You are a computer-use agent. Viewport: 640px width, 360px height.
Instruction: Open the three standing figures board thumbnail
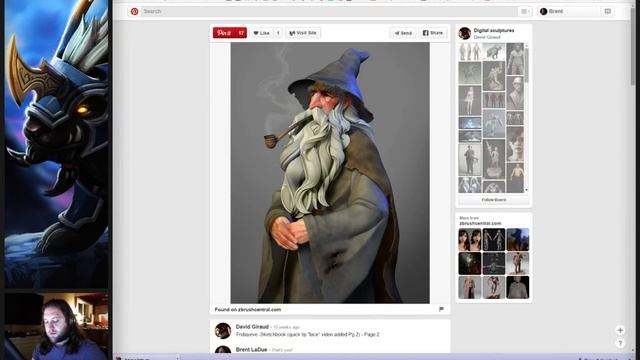coord(470,51)
